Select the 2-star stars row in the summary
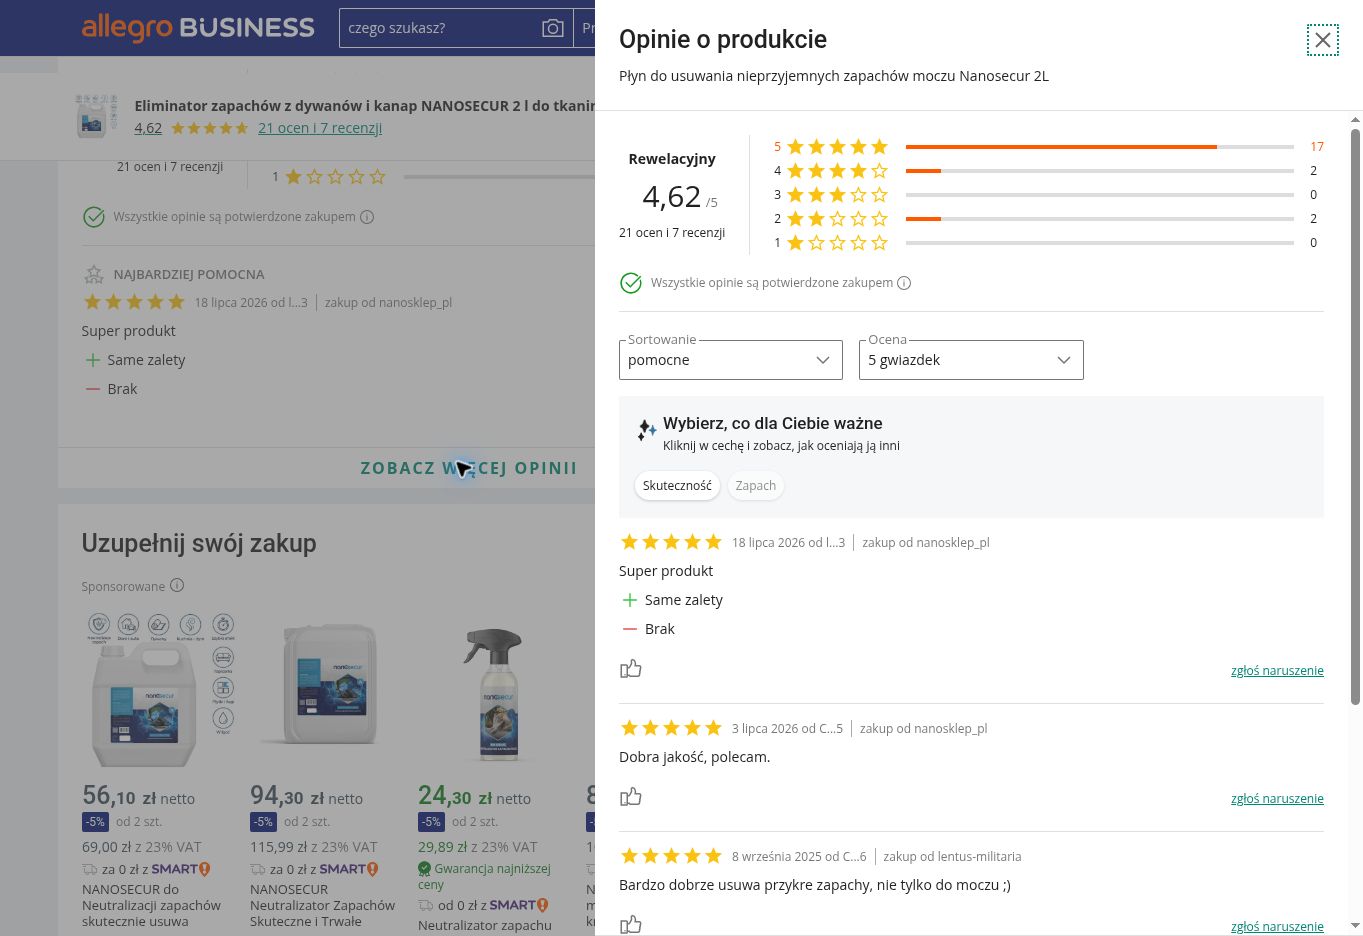 (x=837, y=219)
